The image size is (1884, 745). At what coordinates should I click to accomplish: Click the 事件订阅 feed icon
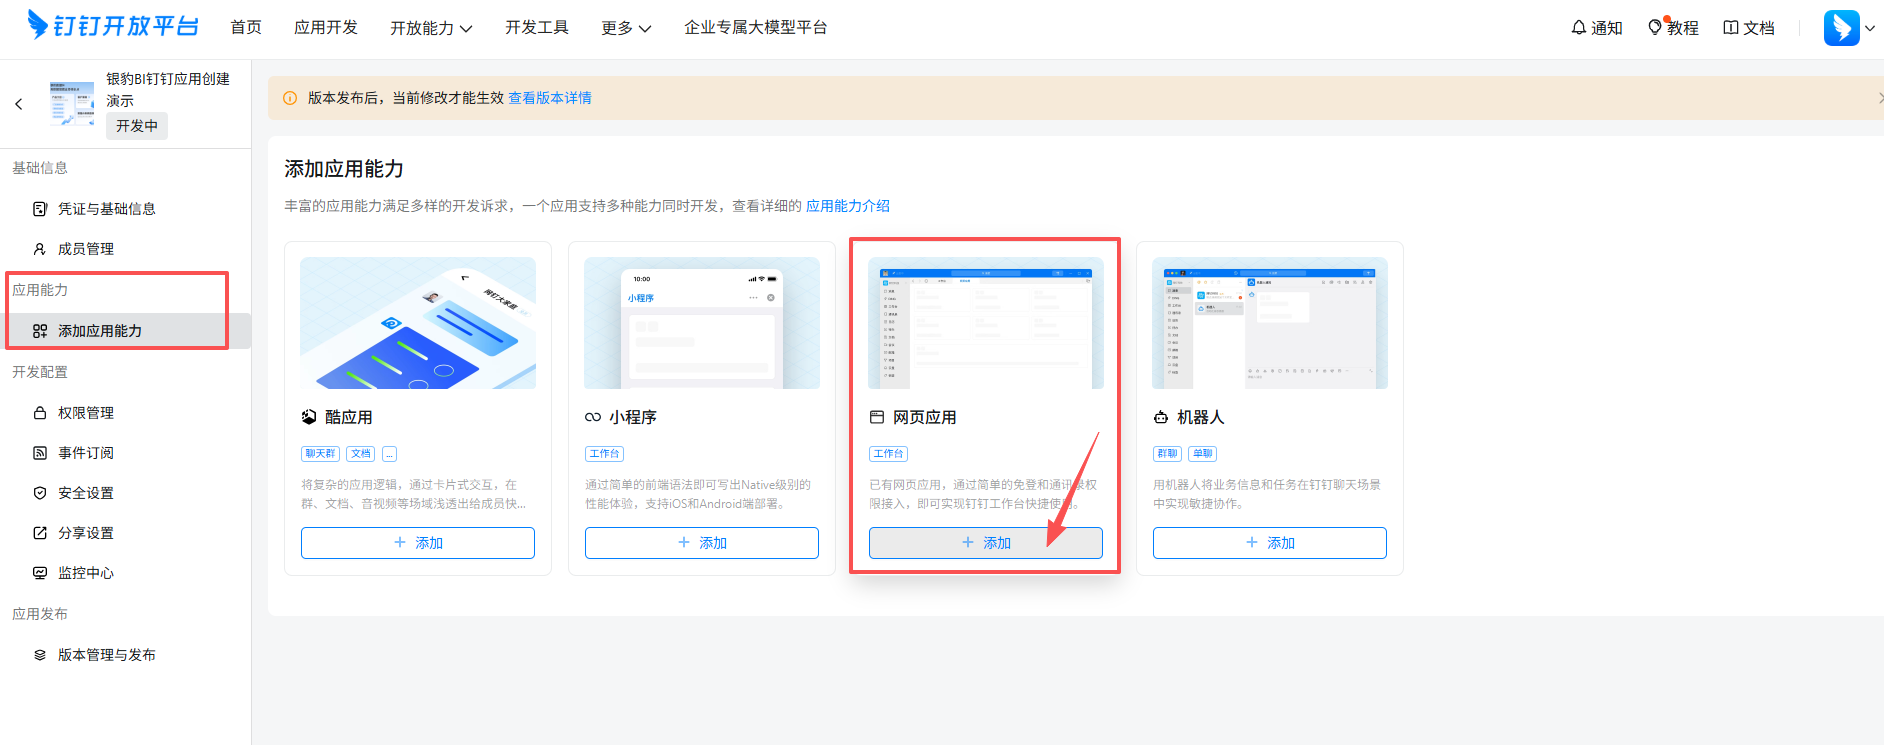tap(40, 453)
